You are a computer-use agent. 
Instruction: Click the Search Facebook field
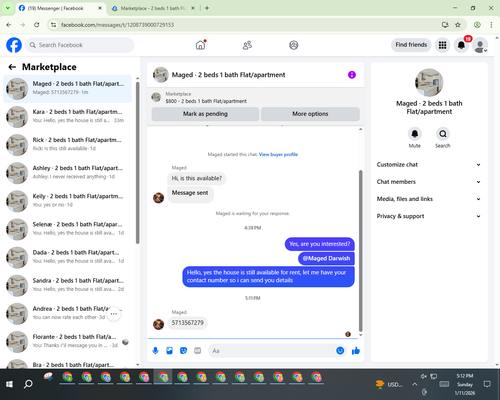pos(80,45)
